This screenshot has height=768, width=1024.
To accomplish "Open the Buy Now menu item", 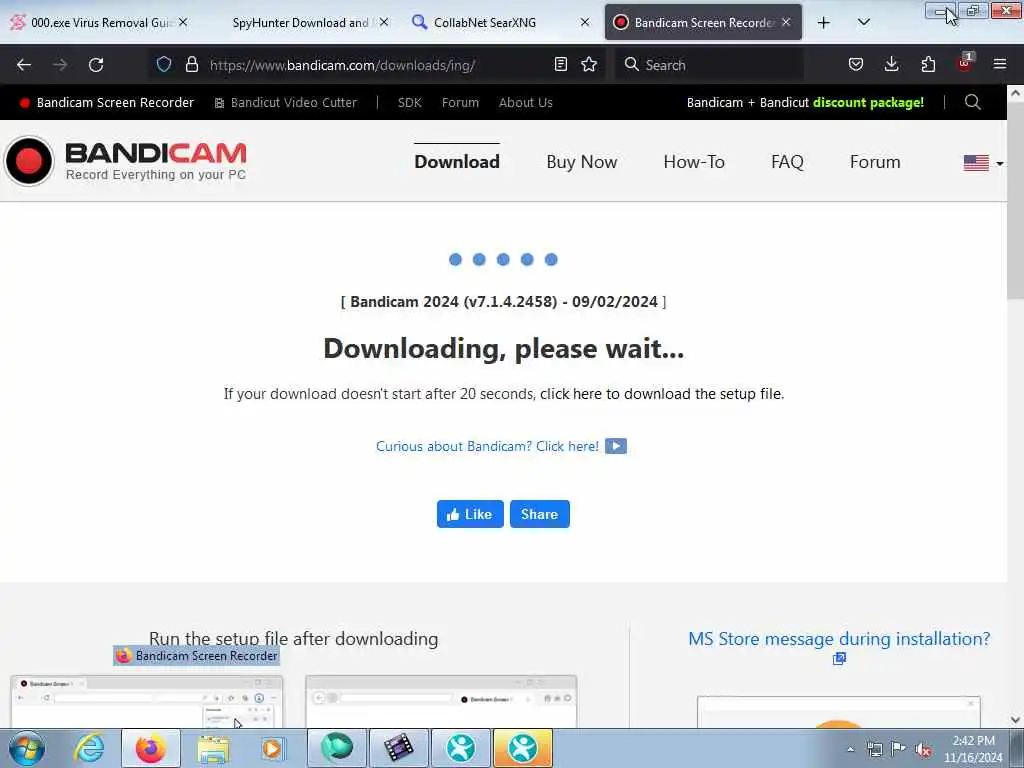I will [582, 162].
